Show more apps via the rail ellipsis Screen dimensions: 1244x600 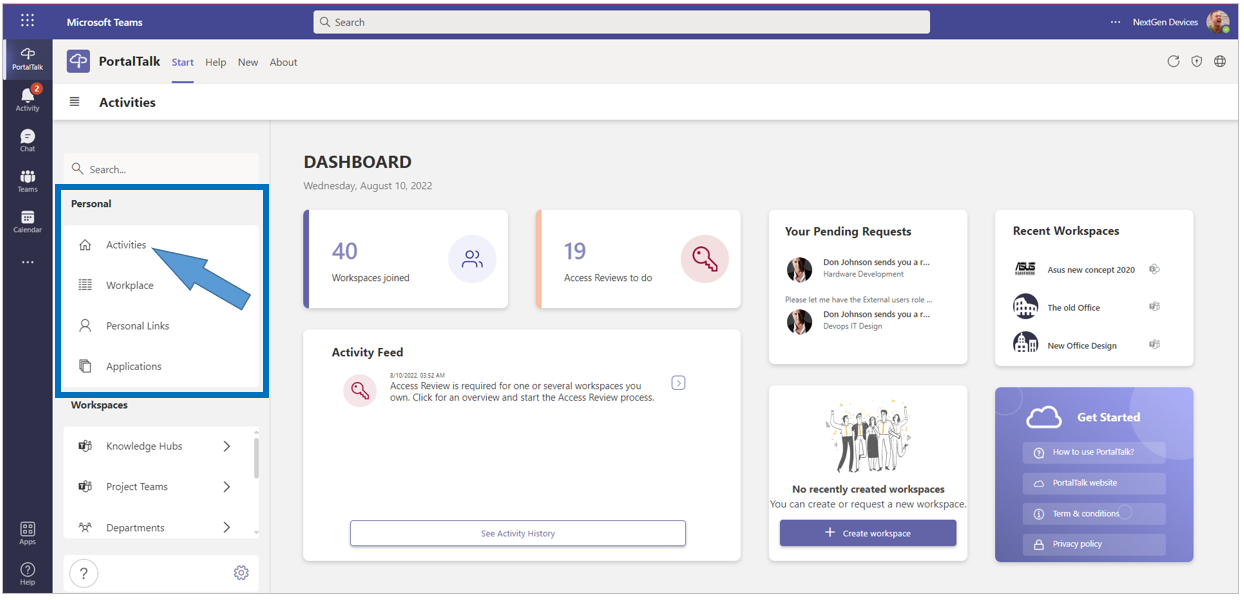pyautogui.click(x=27, y=262)
